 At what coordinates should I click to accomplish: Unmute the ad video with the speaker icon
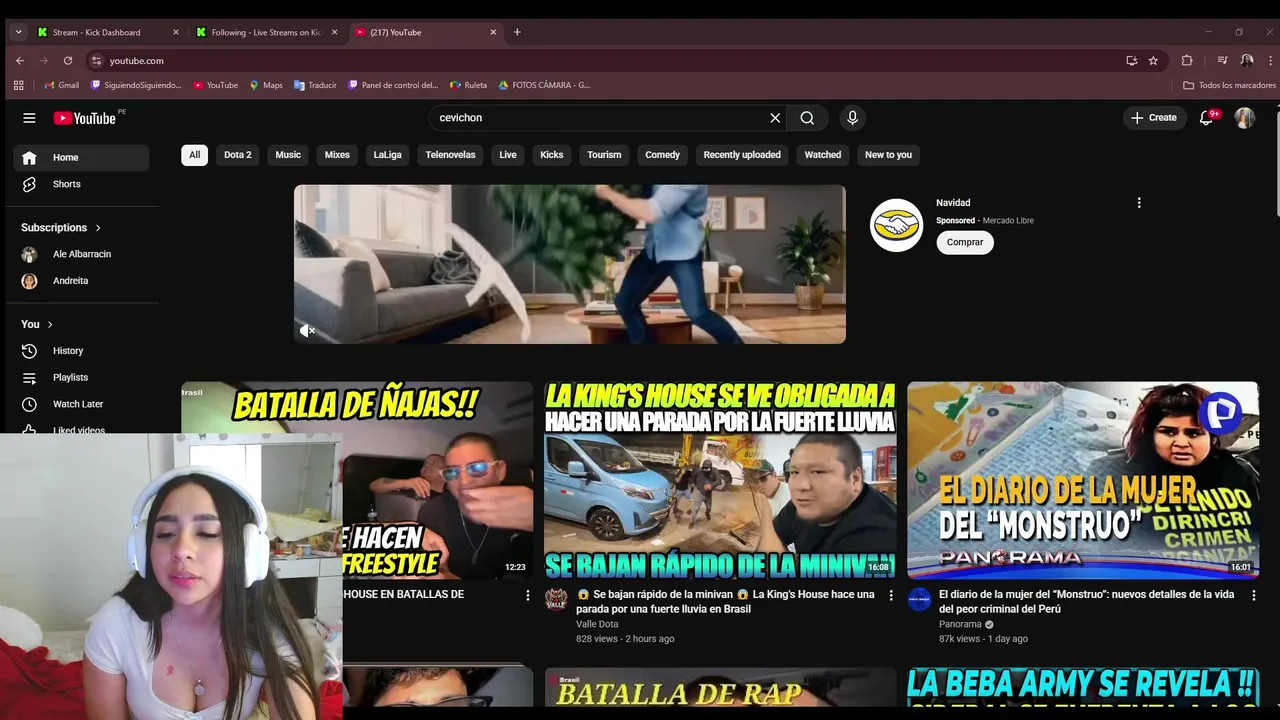[308, 331]
